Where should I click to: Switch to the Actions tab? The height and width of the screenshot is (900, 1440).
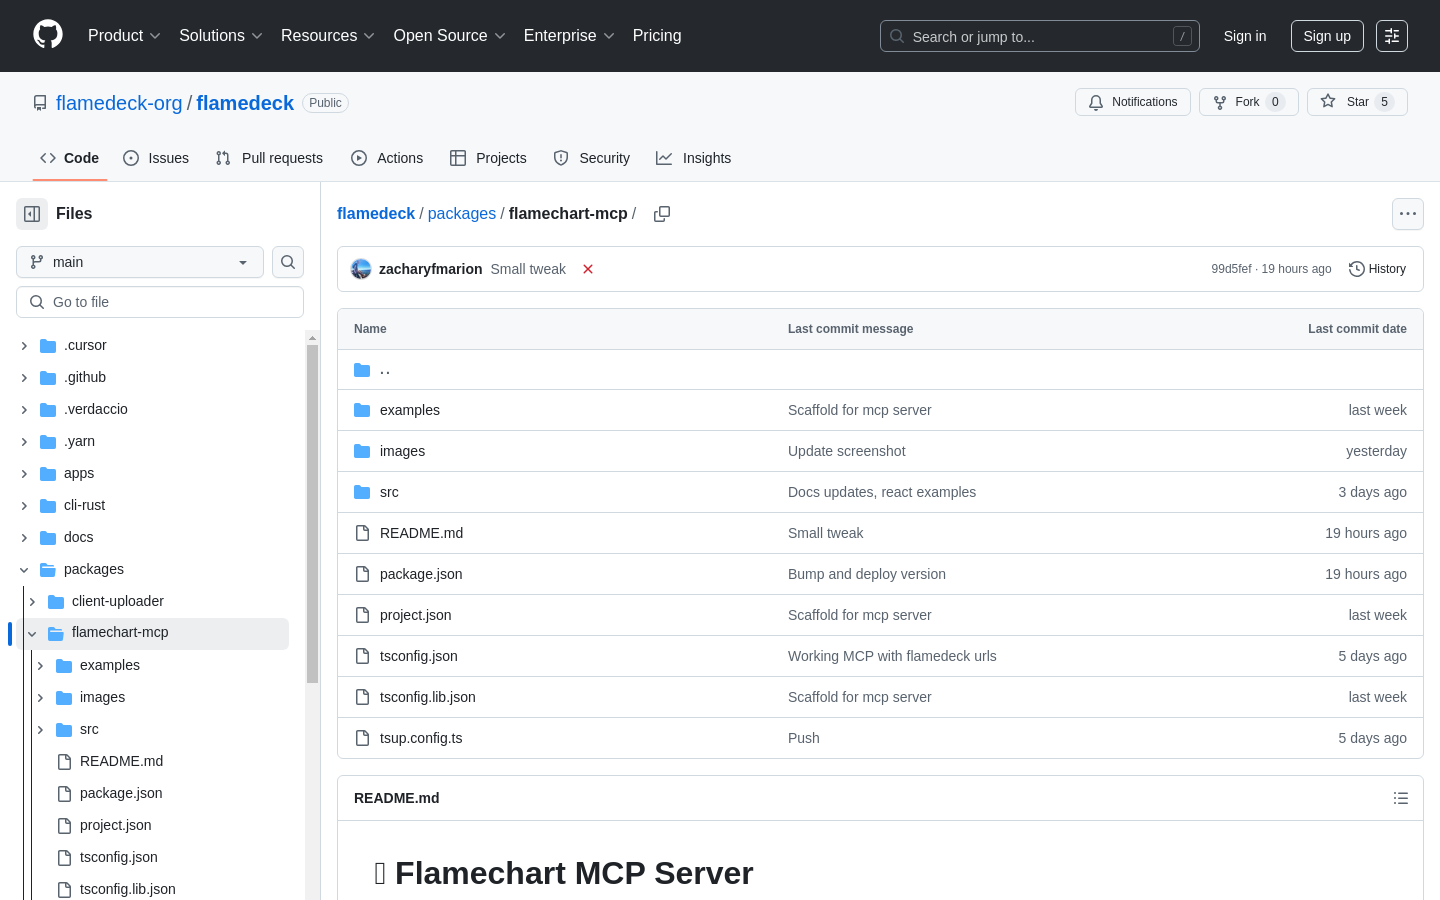387,158
